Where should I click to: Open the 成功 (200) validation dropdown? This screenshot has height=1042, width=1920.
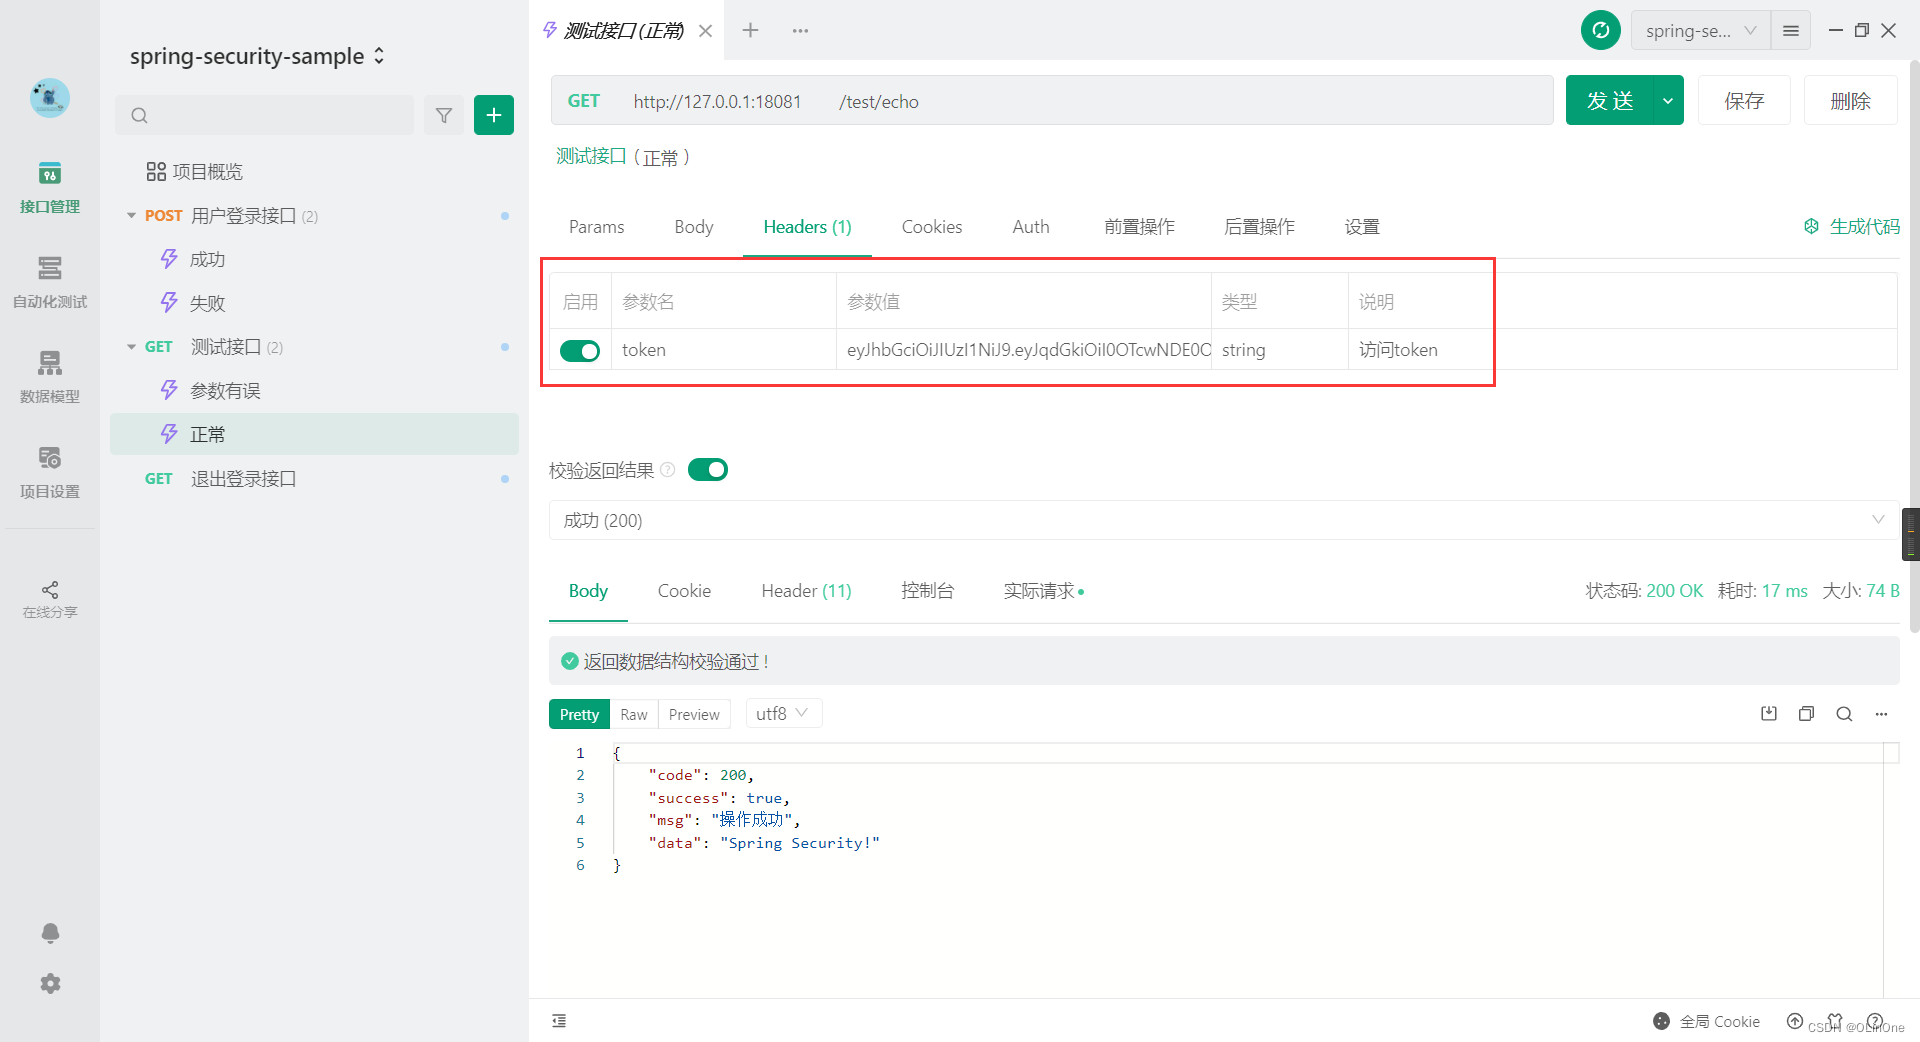(x=1877, y=520)
